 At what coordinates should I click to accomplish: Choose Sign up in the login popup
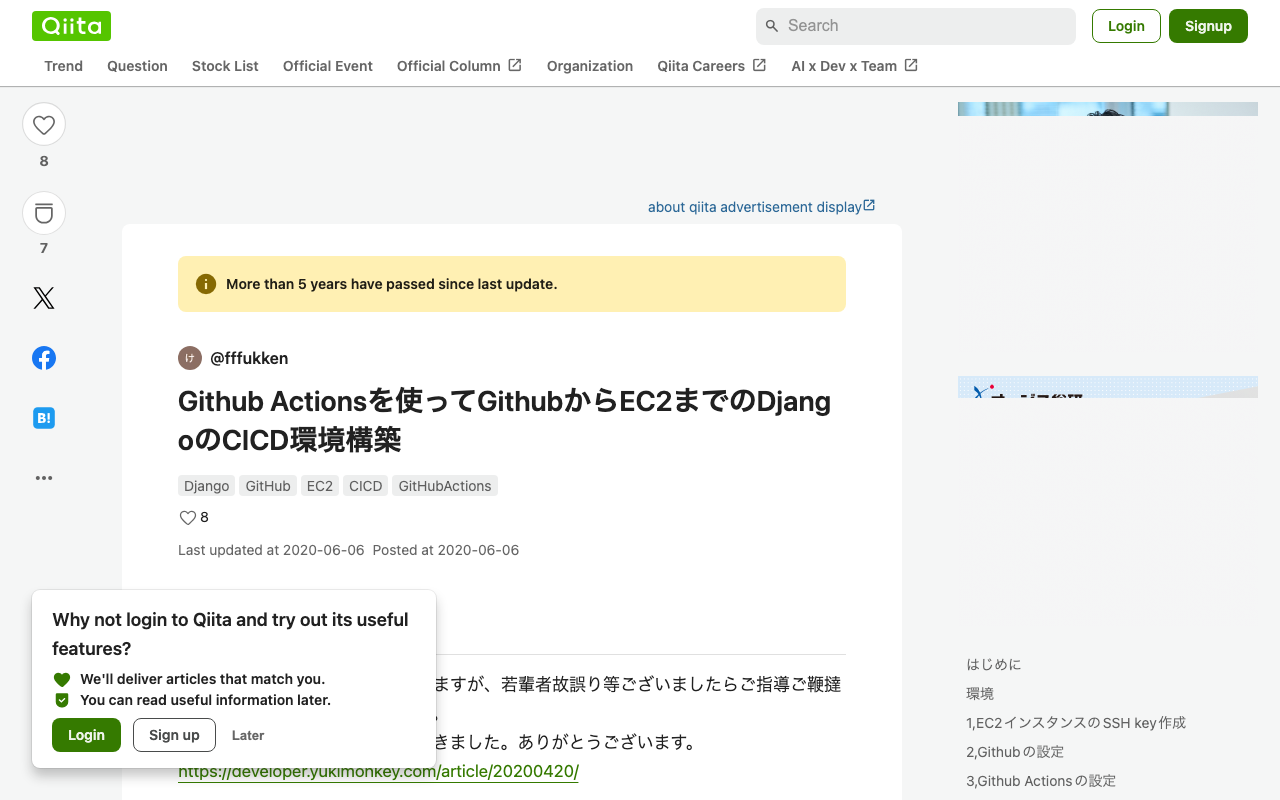[x=174, y=735]
